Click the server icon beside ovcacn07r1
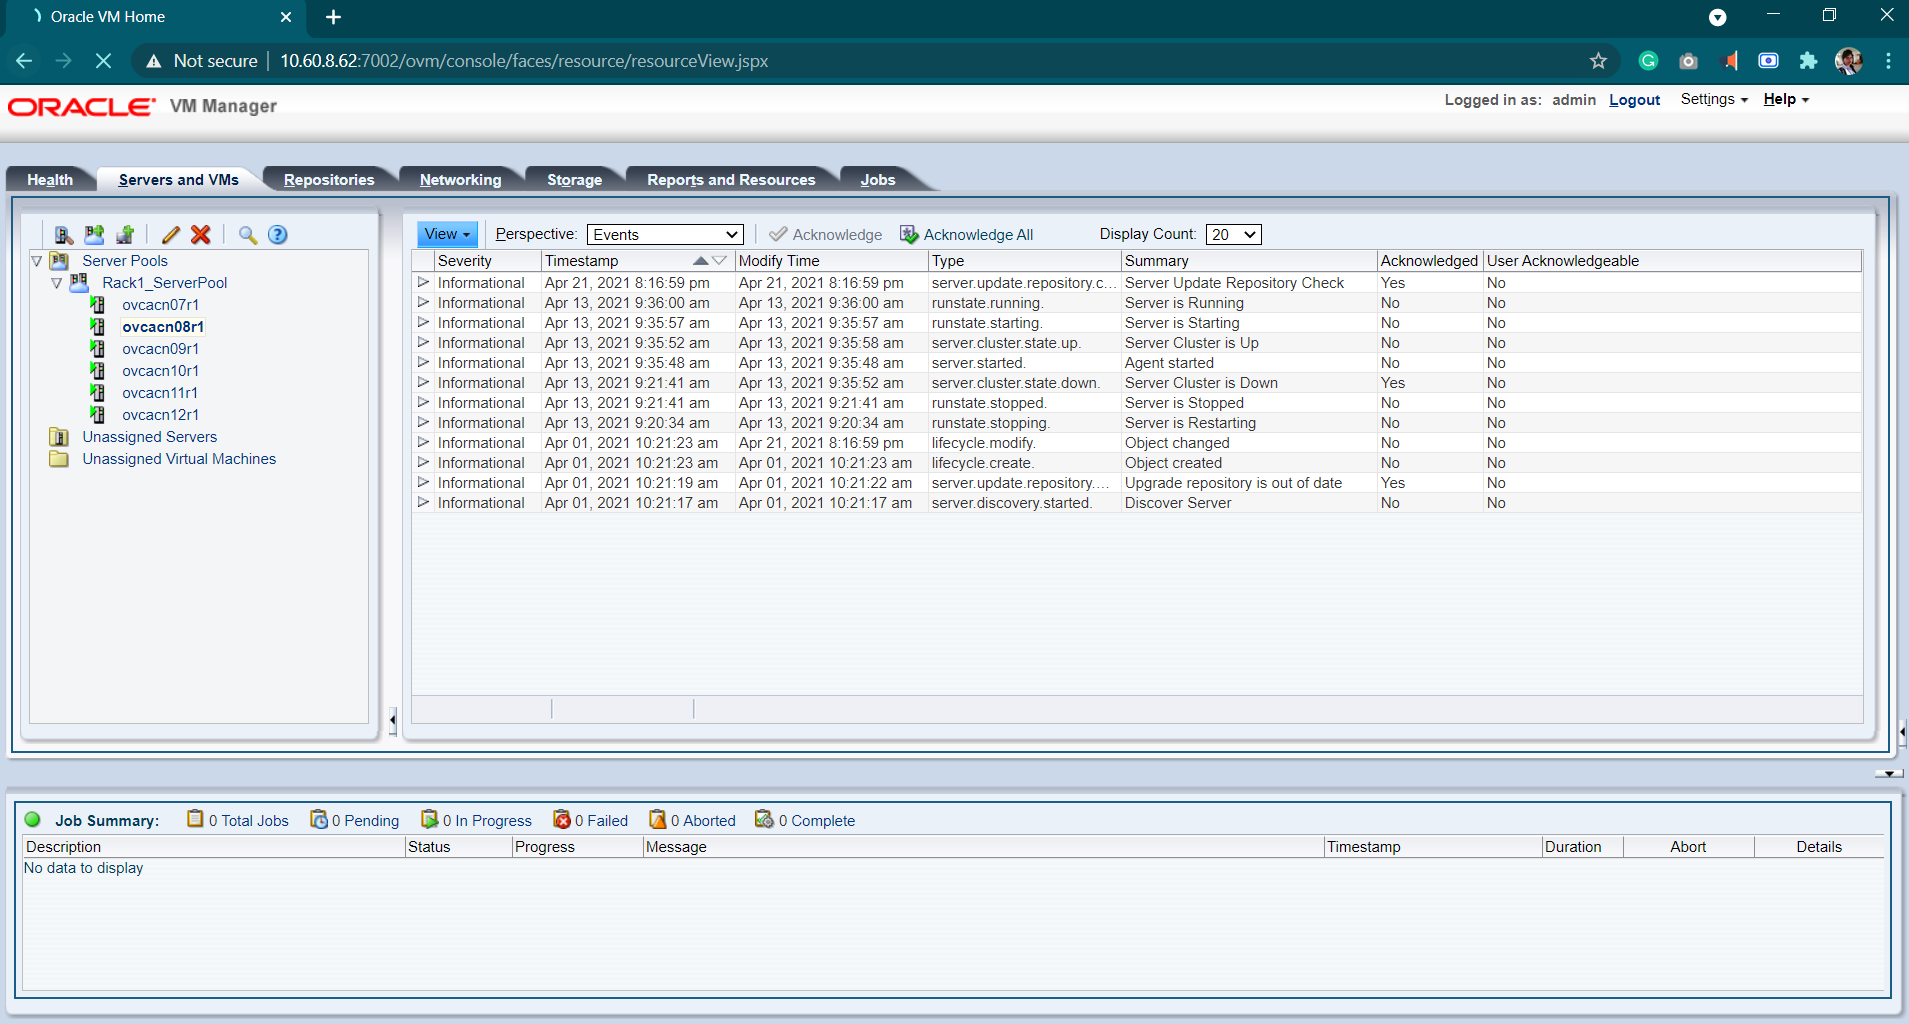The image size is (1909, 1024). point(98,305)
